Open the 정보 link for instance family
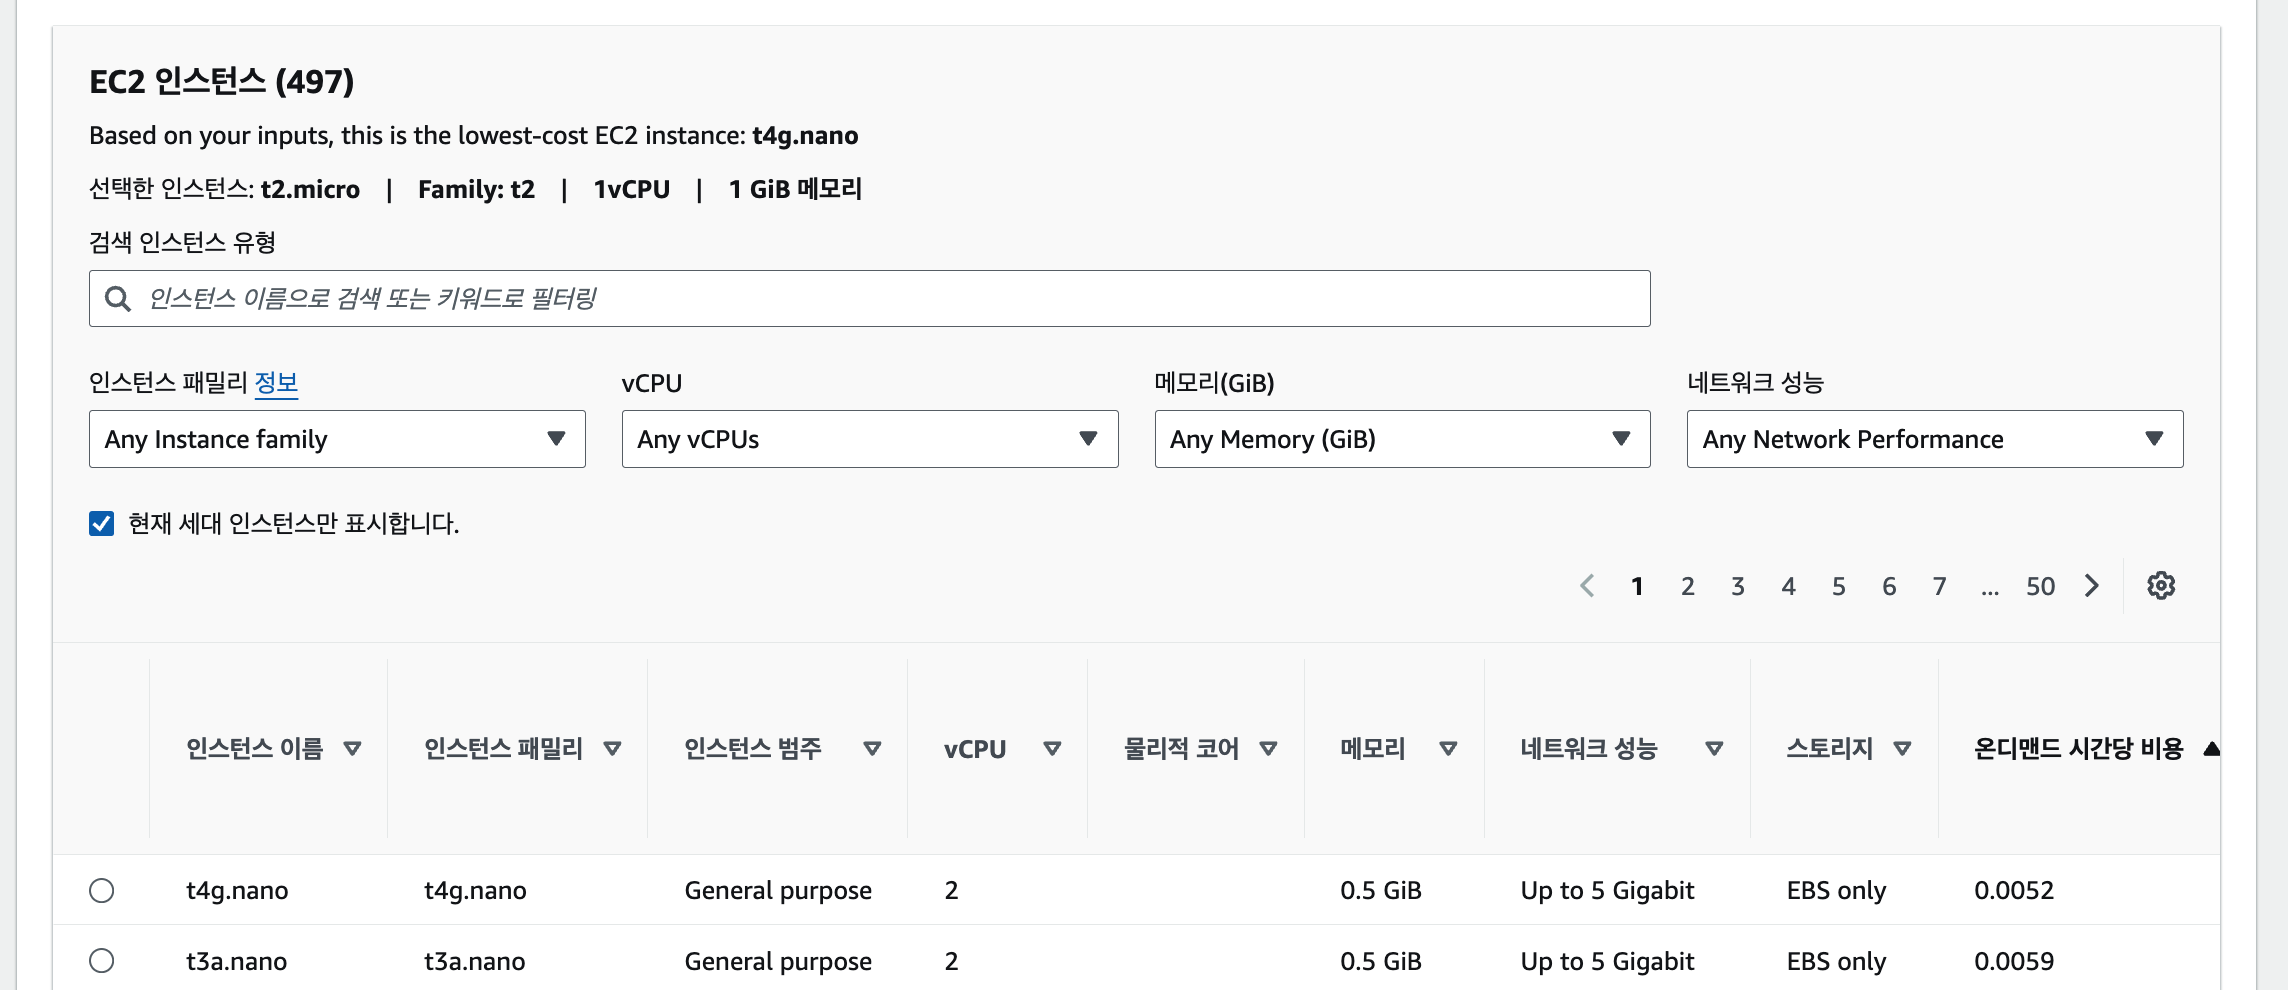2288x990 pixels. point(276,383)
